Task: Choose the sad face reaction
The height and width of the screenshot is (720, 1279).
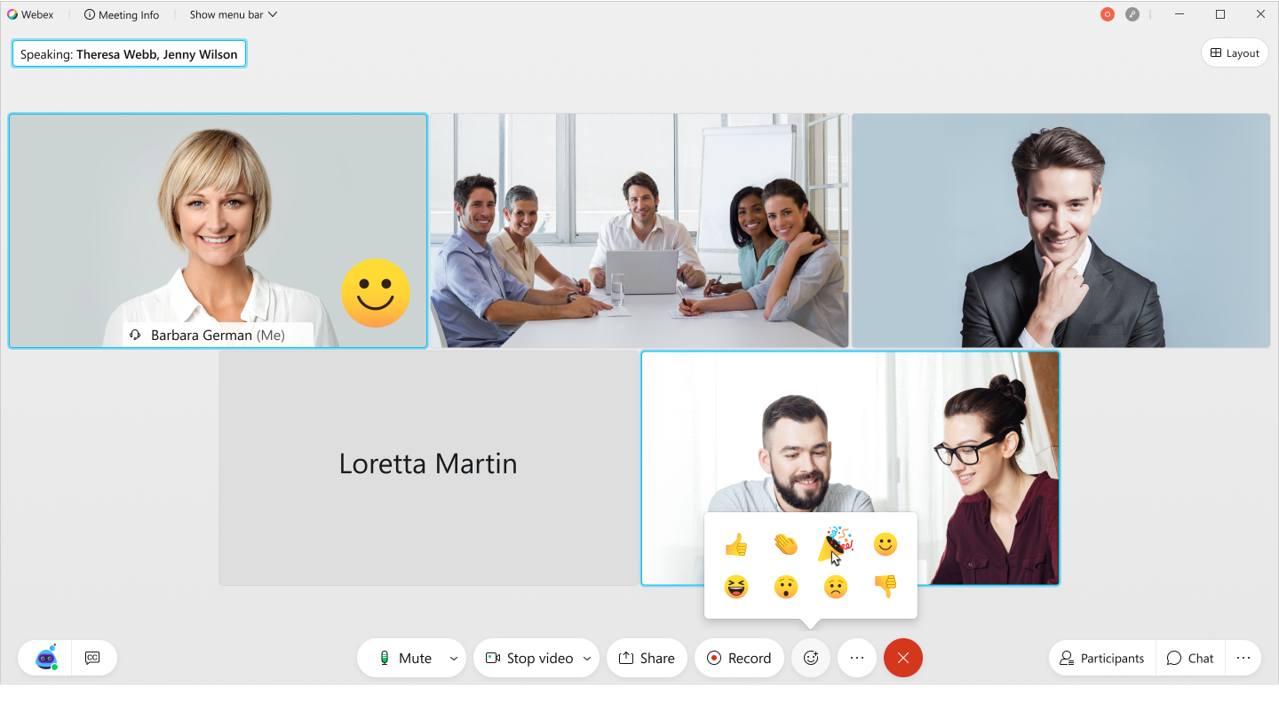Action: (x=836, y=587)
